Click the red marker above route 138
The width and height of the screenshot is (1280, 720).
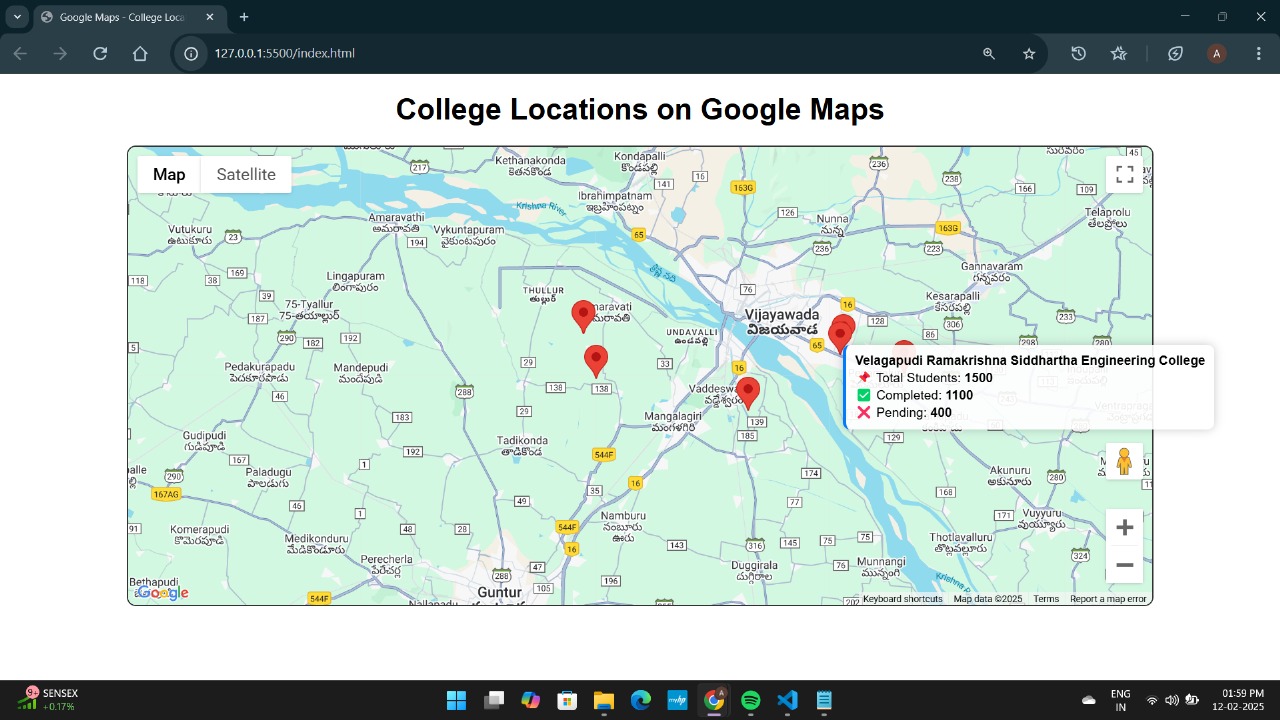point(596,361)
